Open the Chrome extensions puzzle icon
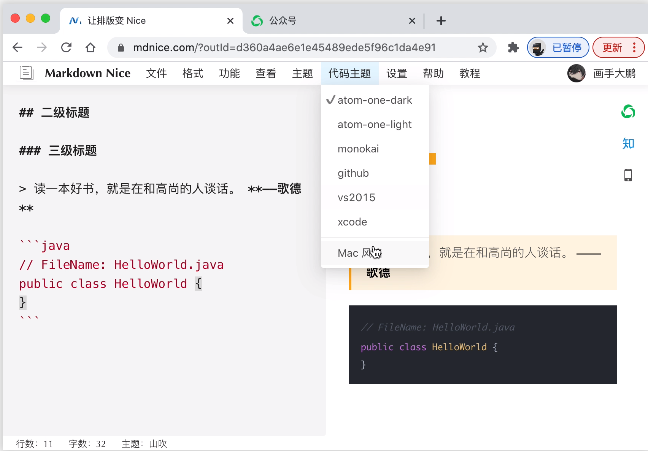The image size is (648, 451). click(x=513, y=48)
